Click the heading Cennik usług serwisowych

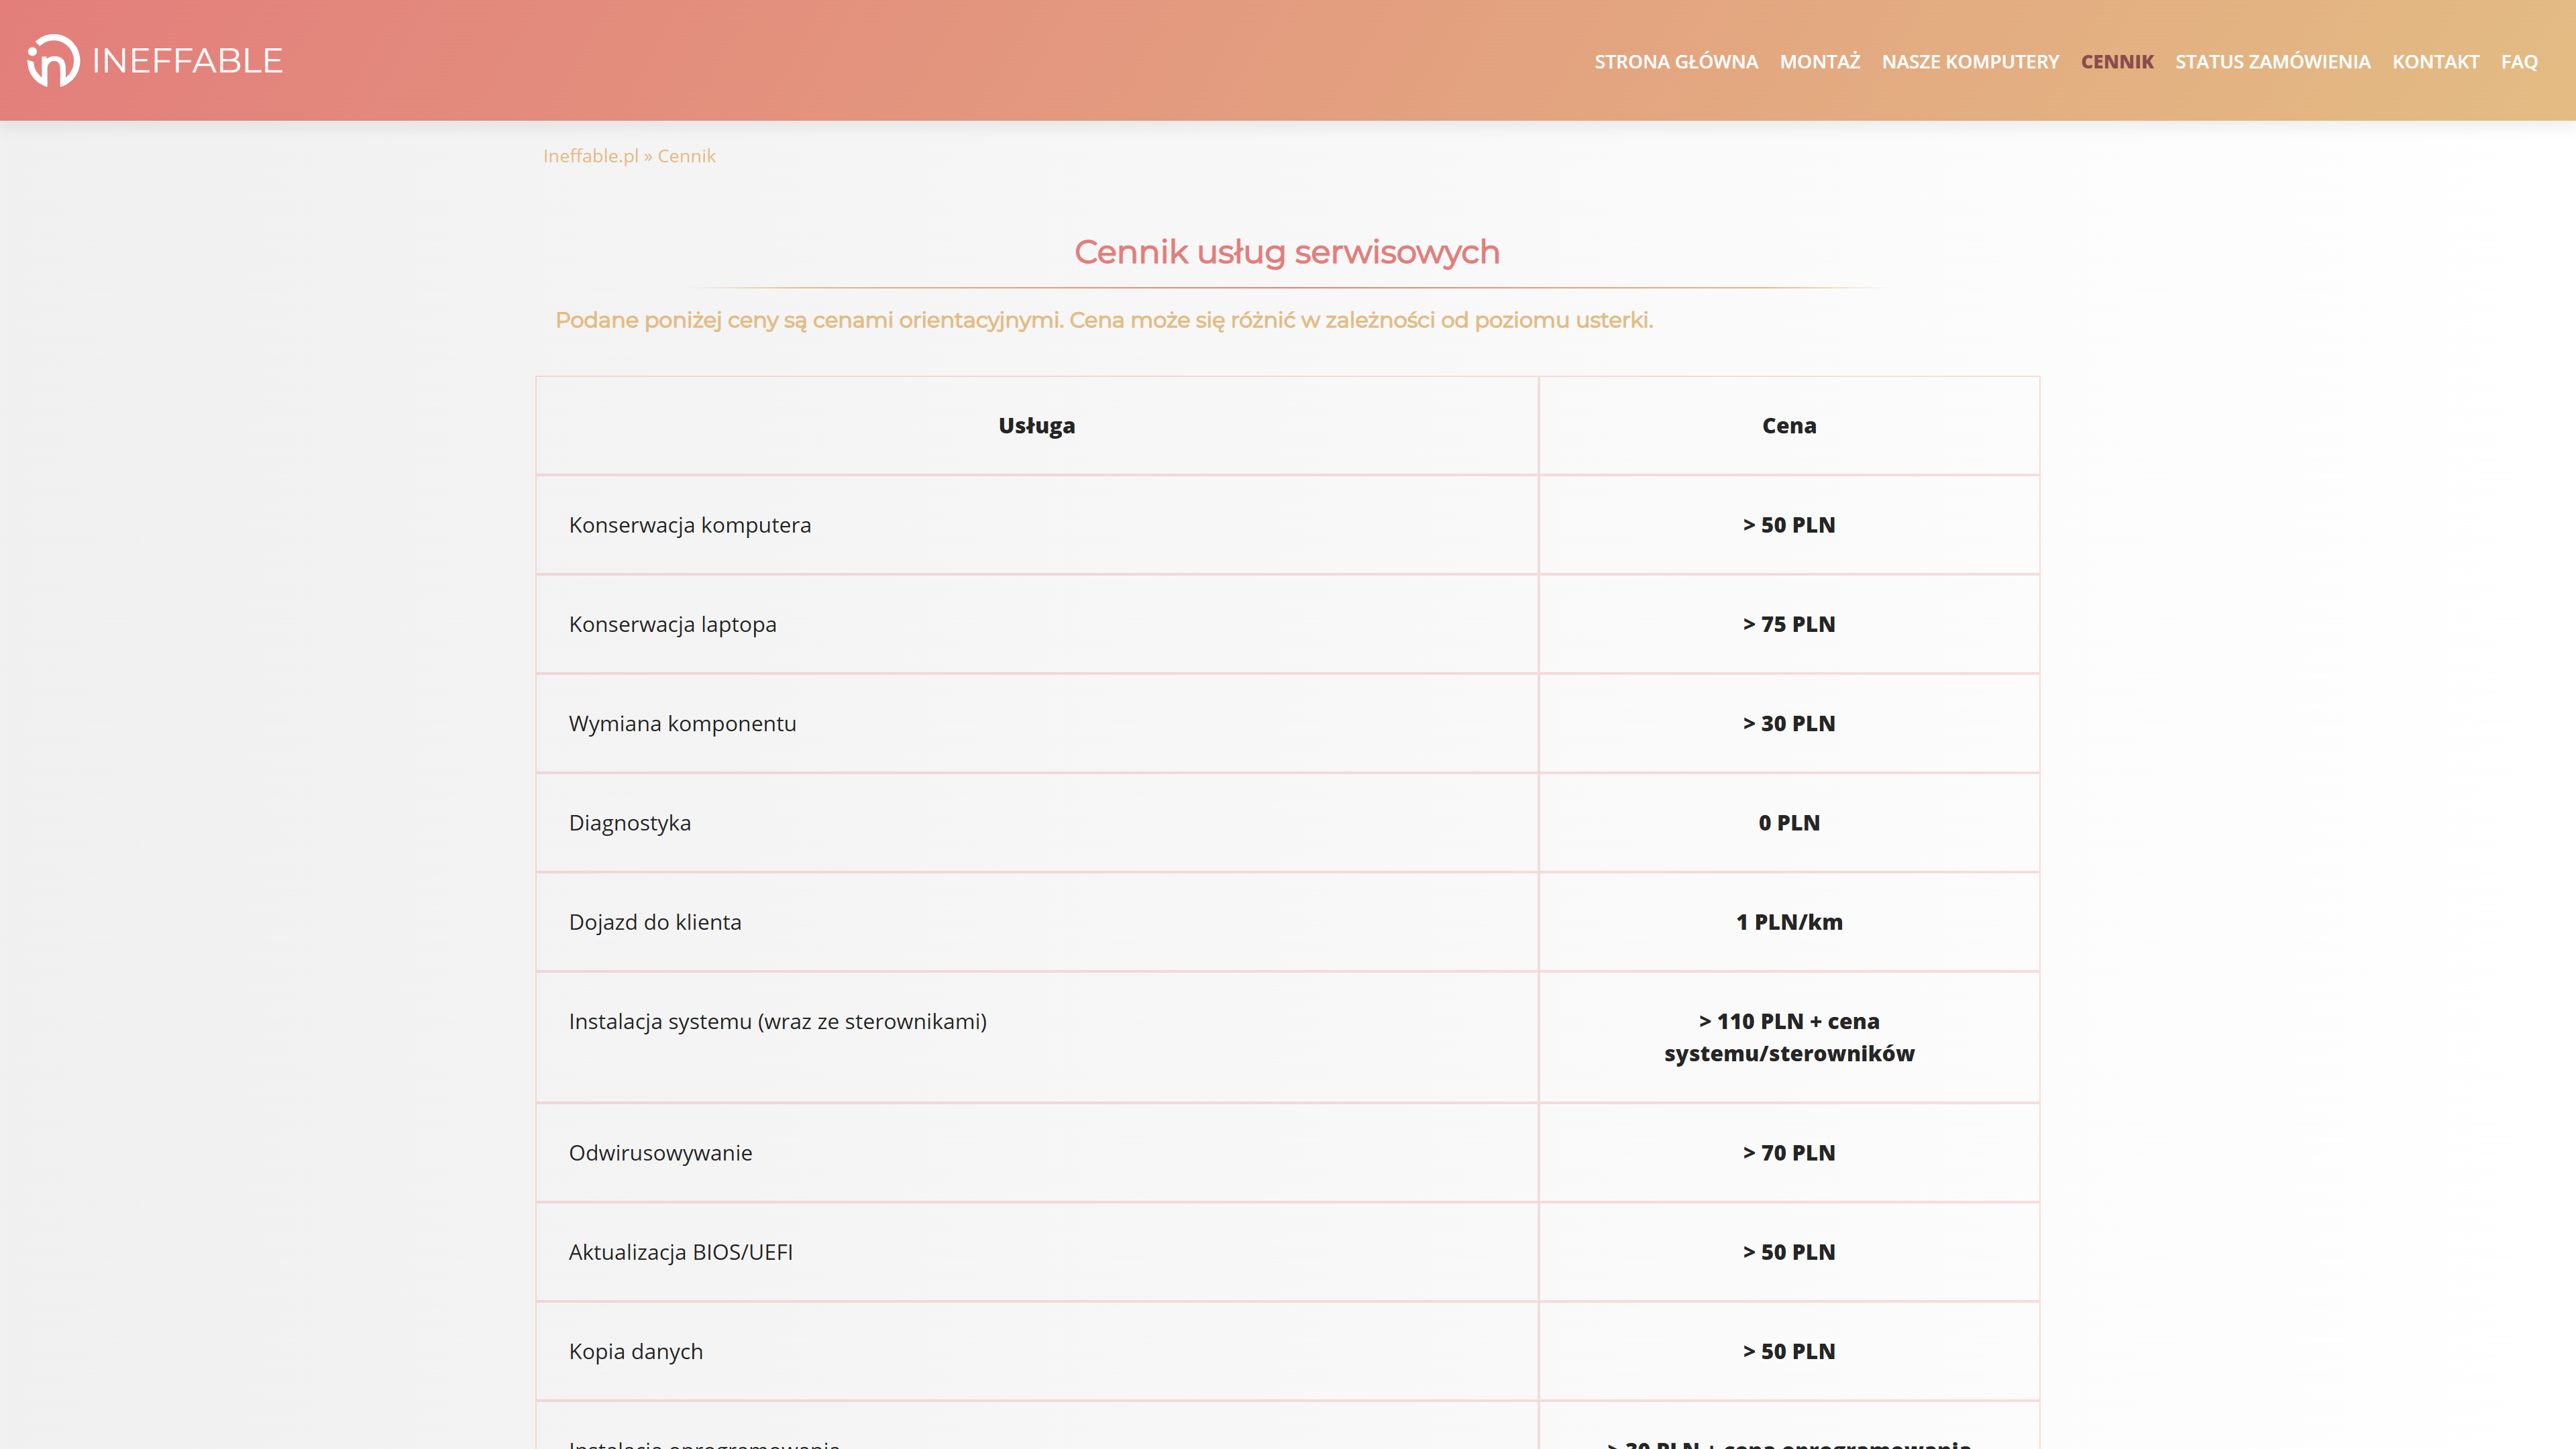pyautogui.click(x=1288, y=252)
